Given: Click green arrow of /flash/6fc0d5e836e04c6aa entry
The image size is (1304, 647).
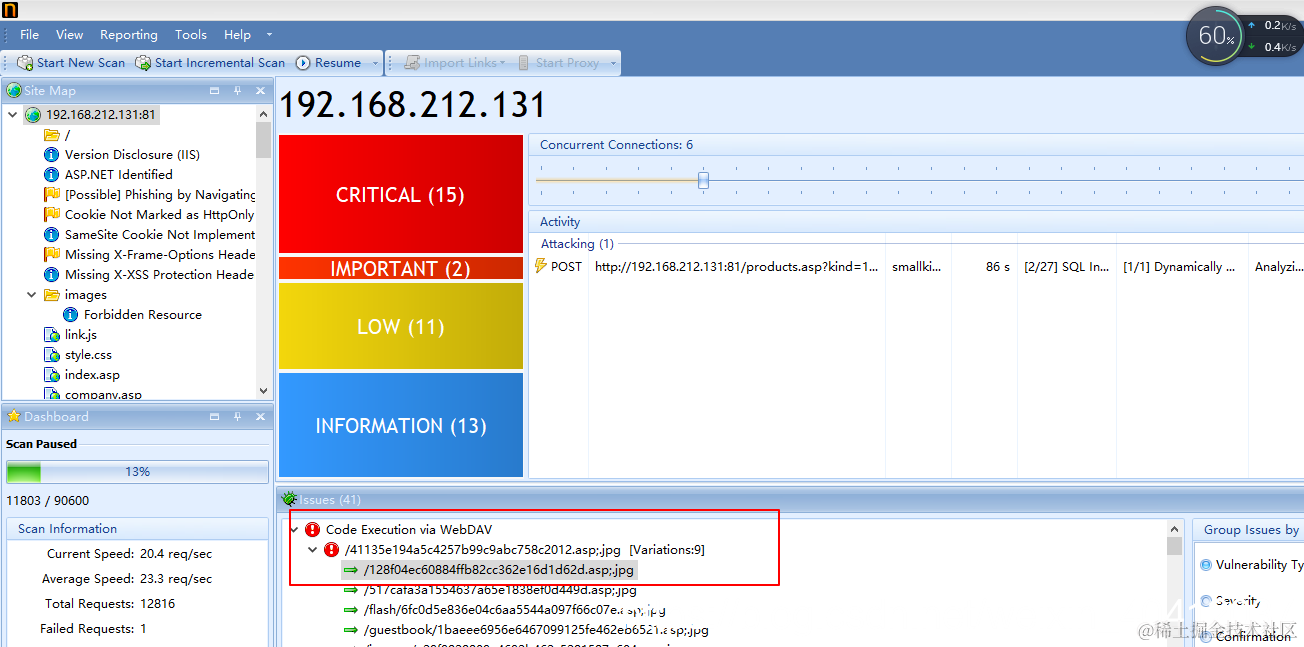Looking at the screenshot, I should pyautogui.click(x=351, y=610).
